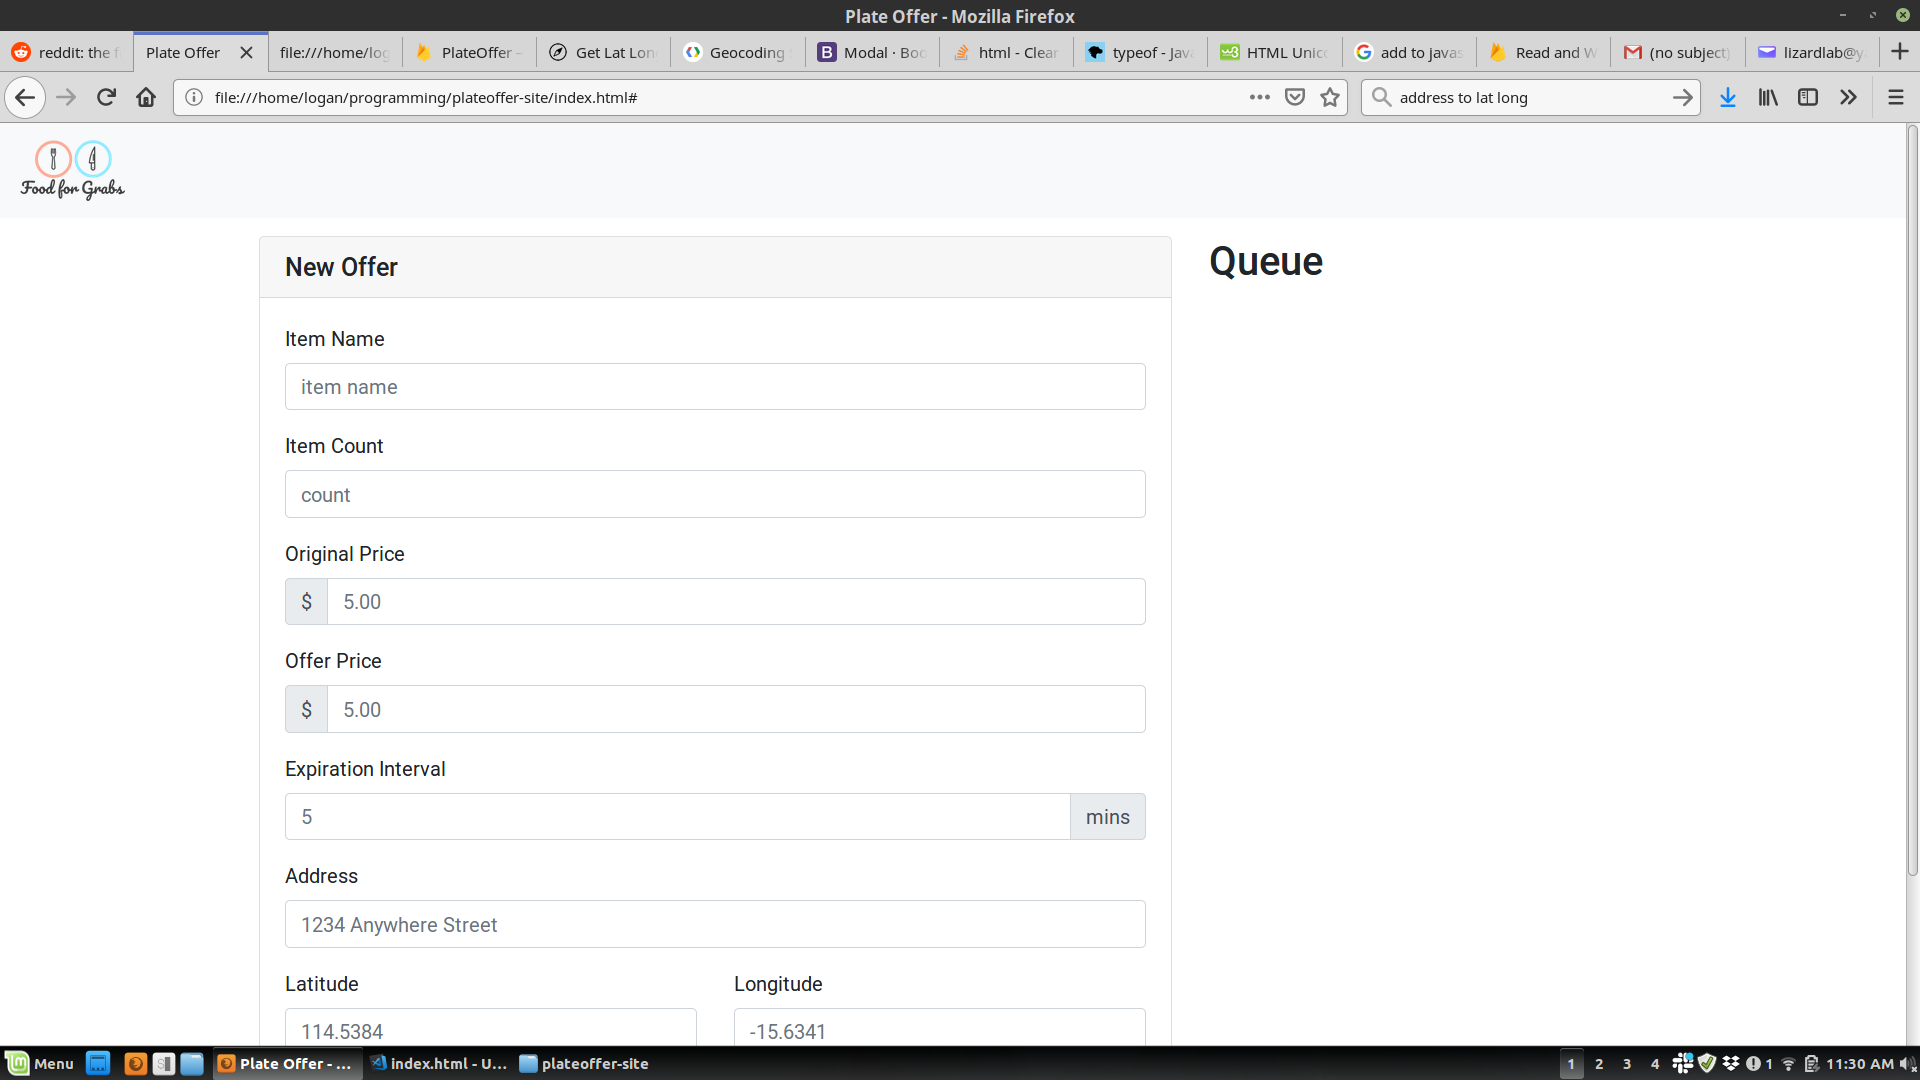Show site information icon in URL bar
Image resolution: width=1920 pixels, height=1080 pixels.
click(194, 97)
